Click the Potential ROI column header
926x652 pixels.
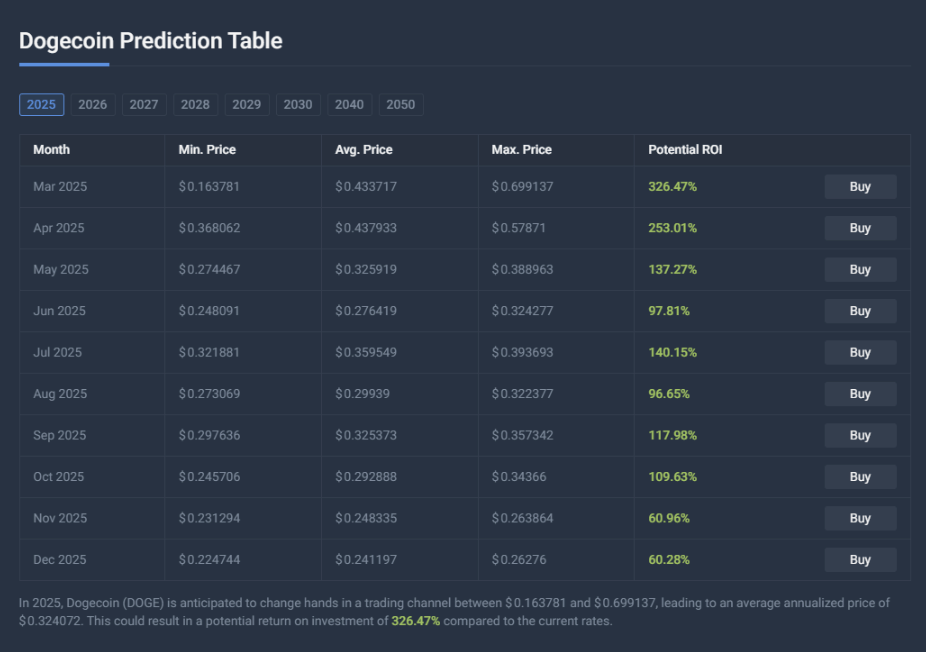pyautogui.click(x=685, y=150)
